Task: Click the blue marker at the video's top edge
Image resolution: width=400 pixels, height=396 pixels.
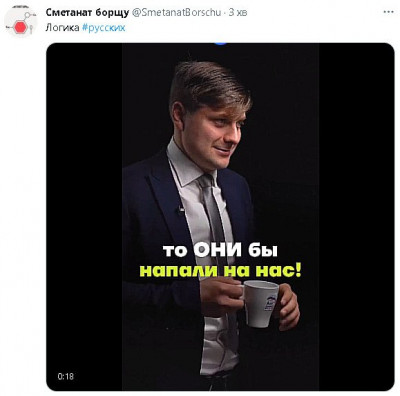Action: coord(220,43)
